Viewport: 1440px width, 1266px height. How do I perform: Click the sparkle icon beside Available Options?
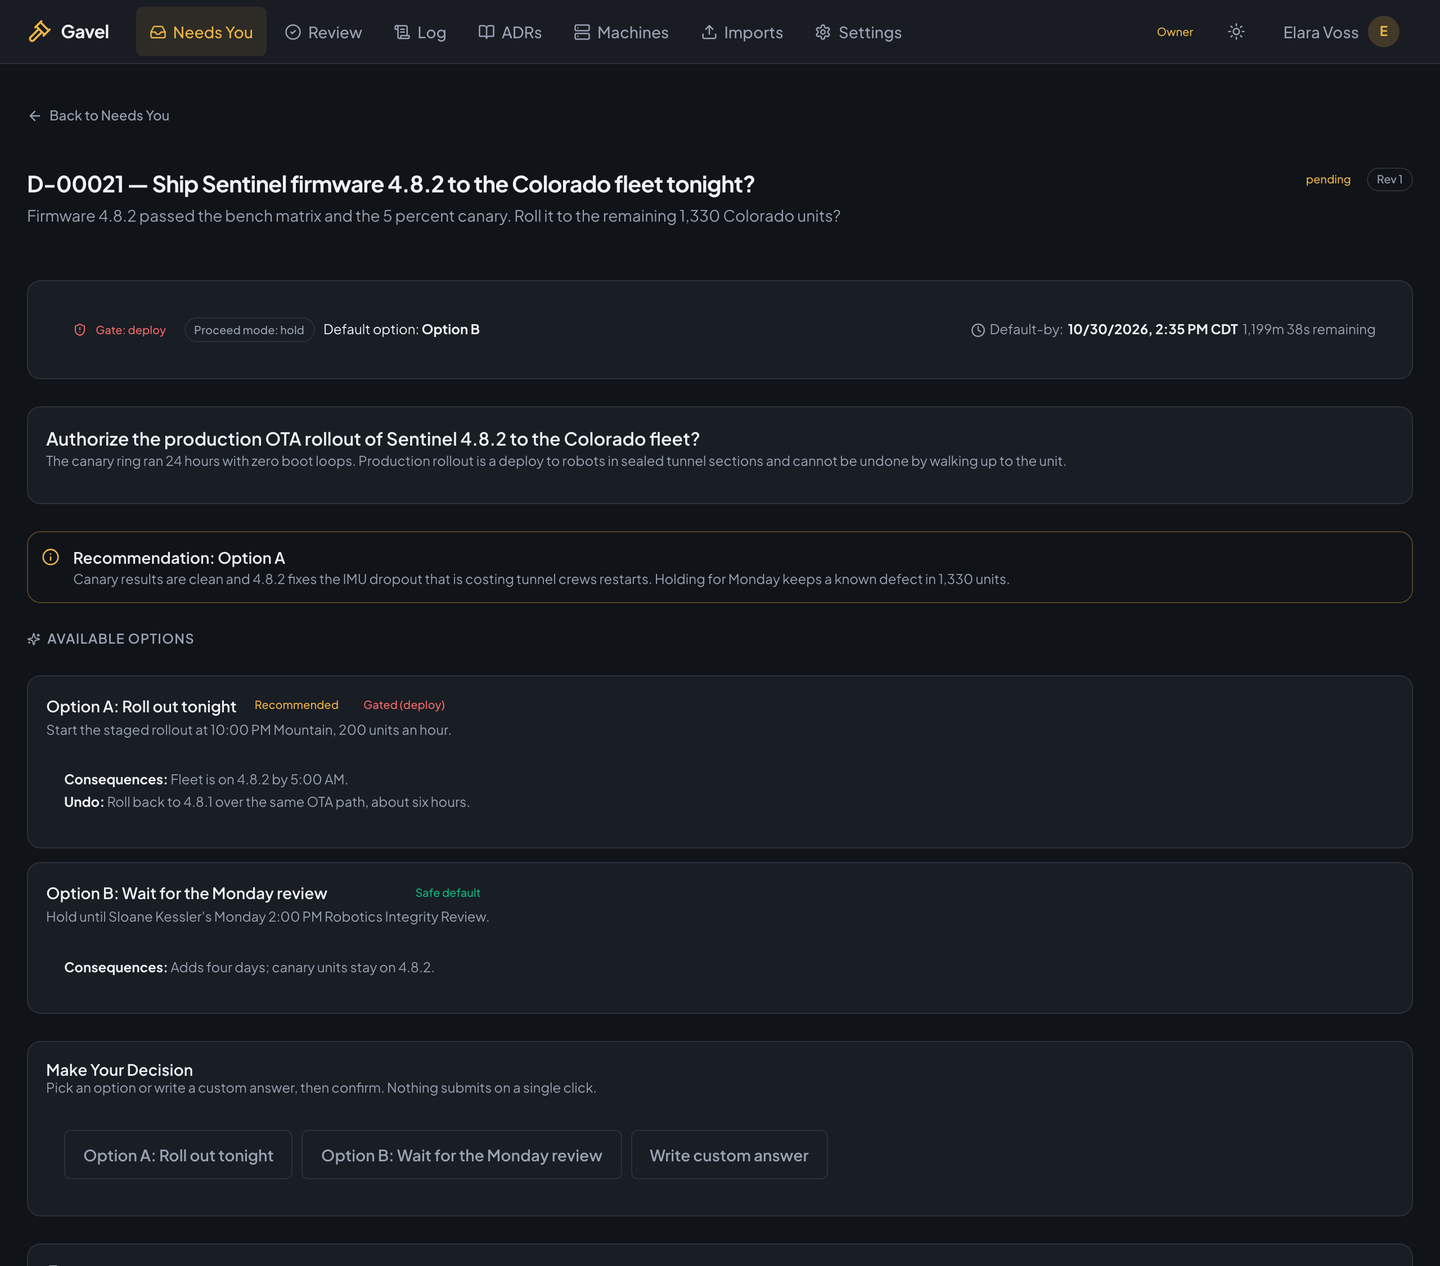pyautogui.click(x=34, y=639)
